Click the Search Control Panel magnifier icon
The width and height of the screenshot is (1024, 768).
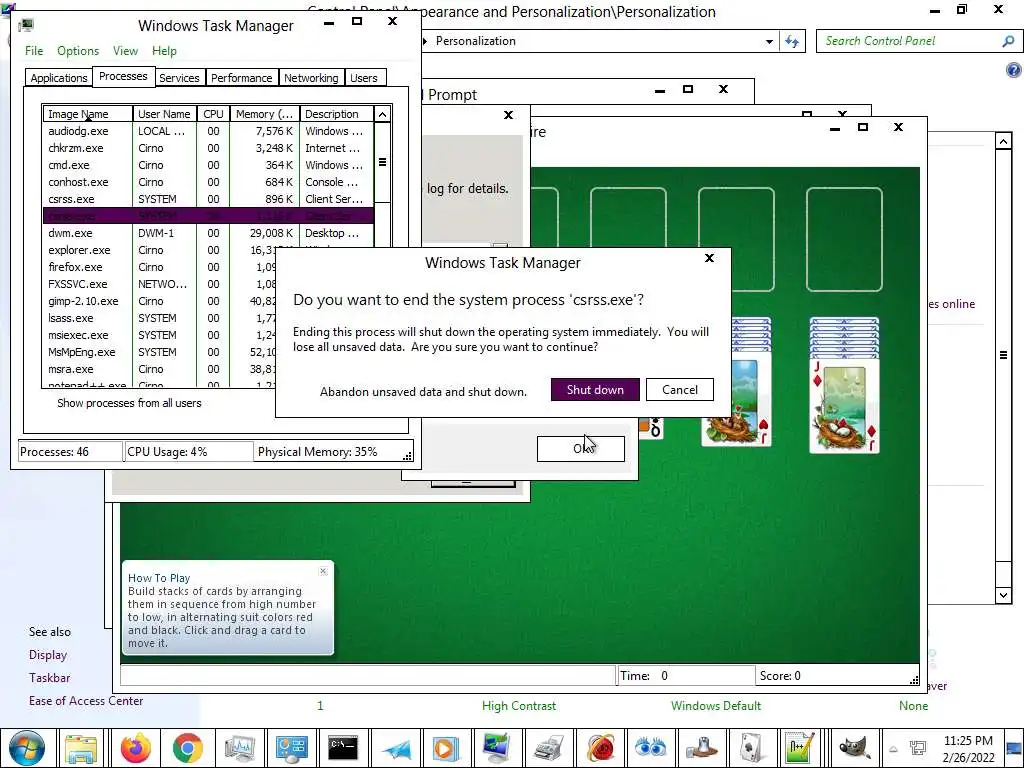[1008, 41]
